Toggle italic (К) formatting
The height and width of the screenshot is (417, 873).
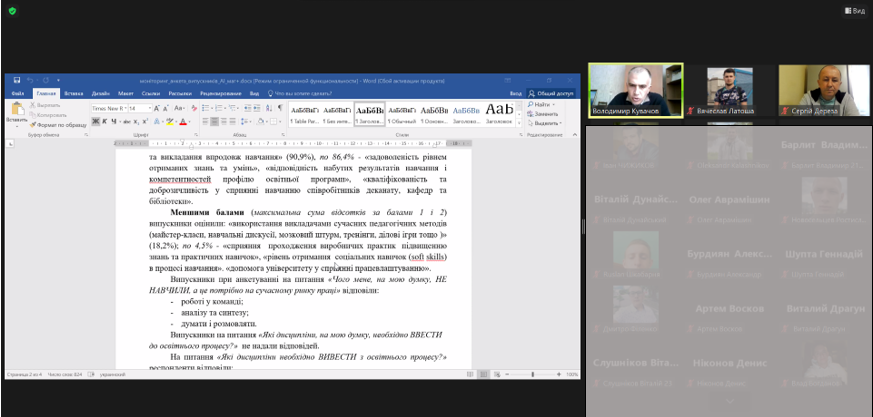pos(103,121)
